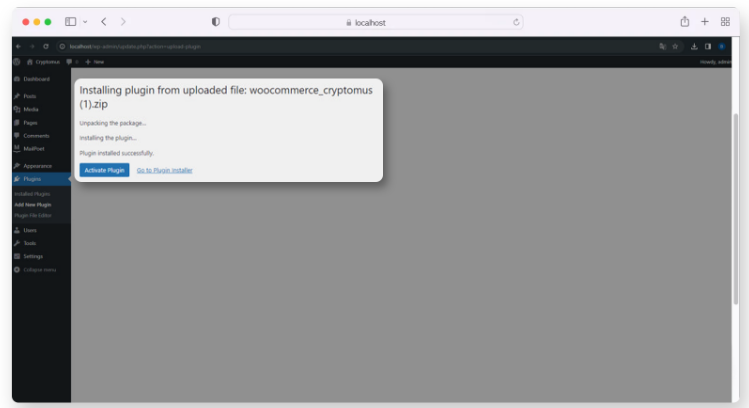Click the Media library sidebar icon
The width and height of the screenshot is (749, 408).
coord(17,109)
